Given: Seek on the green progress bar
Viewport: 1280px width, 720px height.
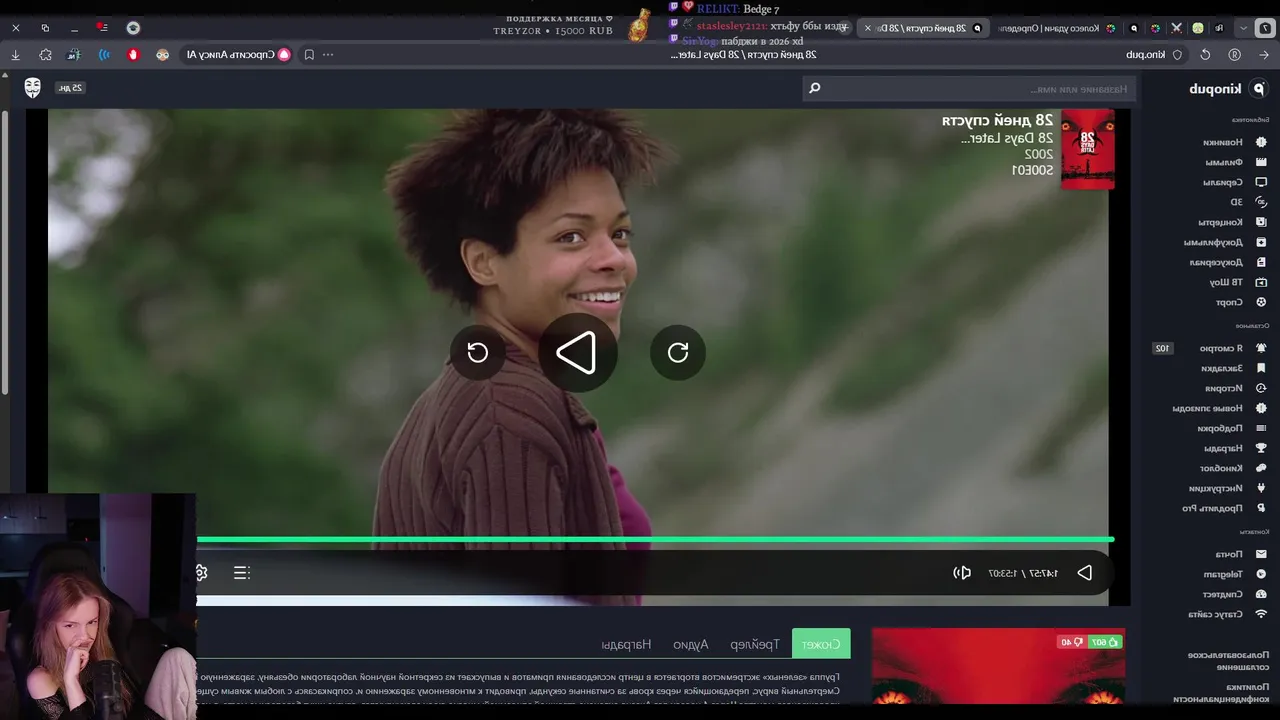Looking at the screenshot, I should [655, 540].
